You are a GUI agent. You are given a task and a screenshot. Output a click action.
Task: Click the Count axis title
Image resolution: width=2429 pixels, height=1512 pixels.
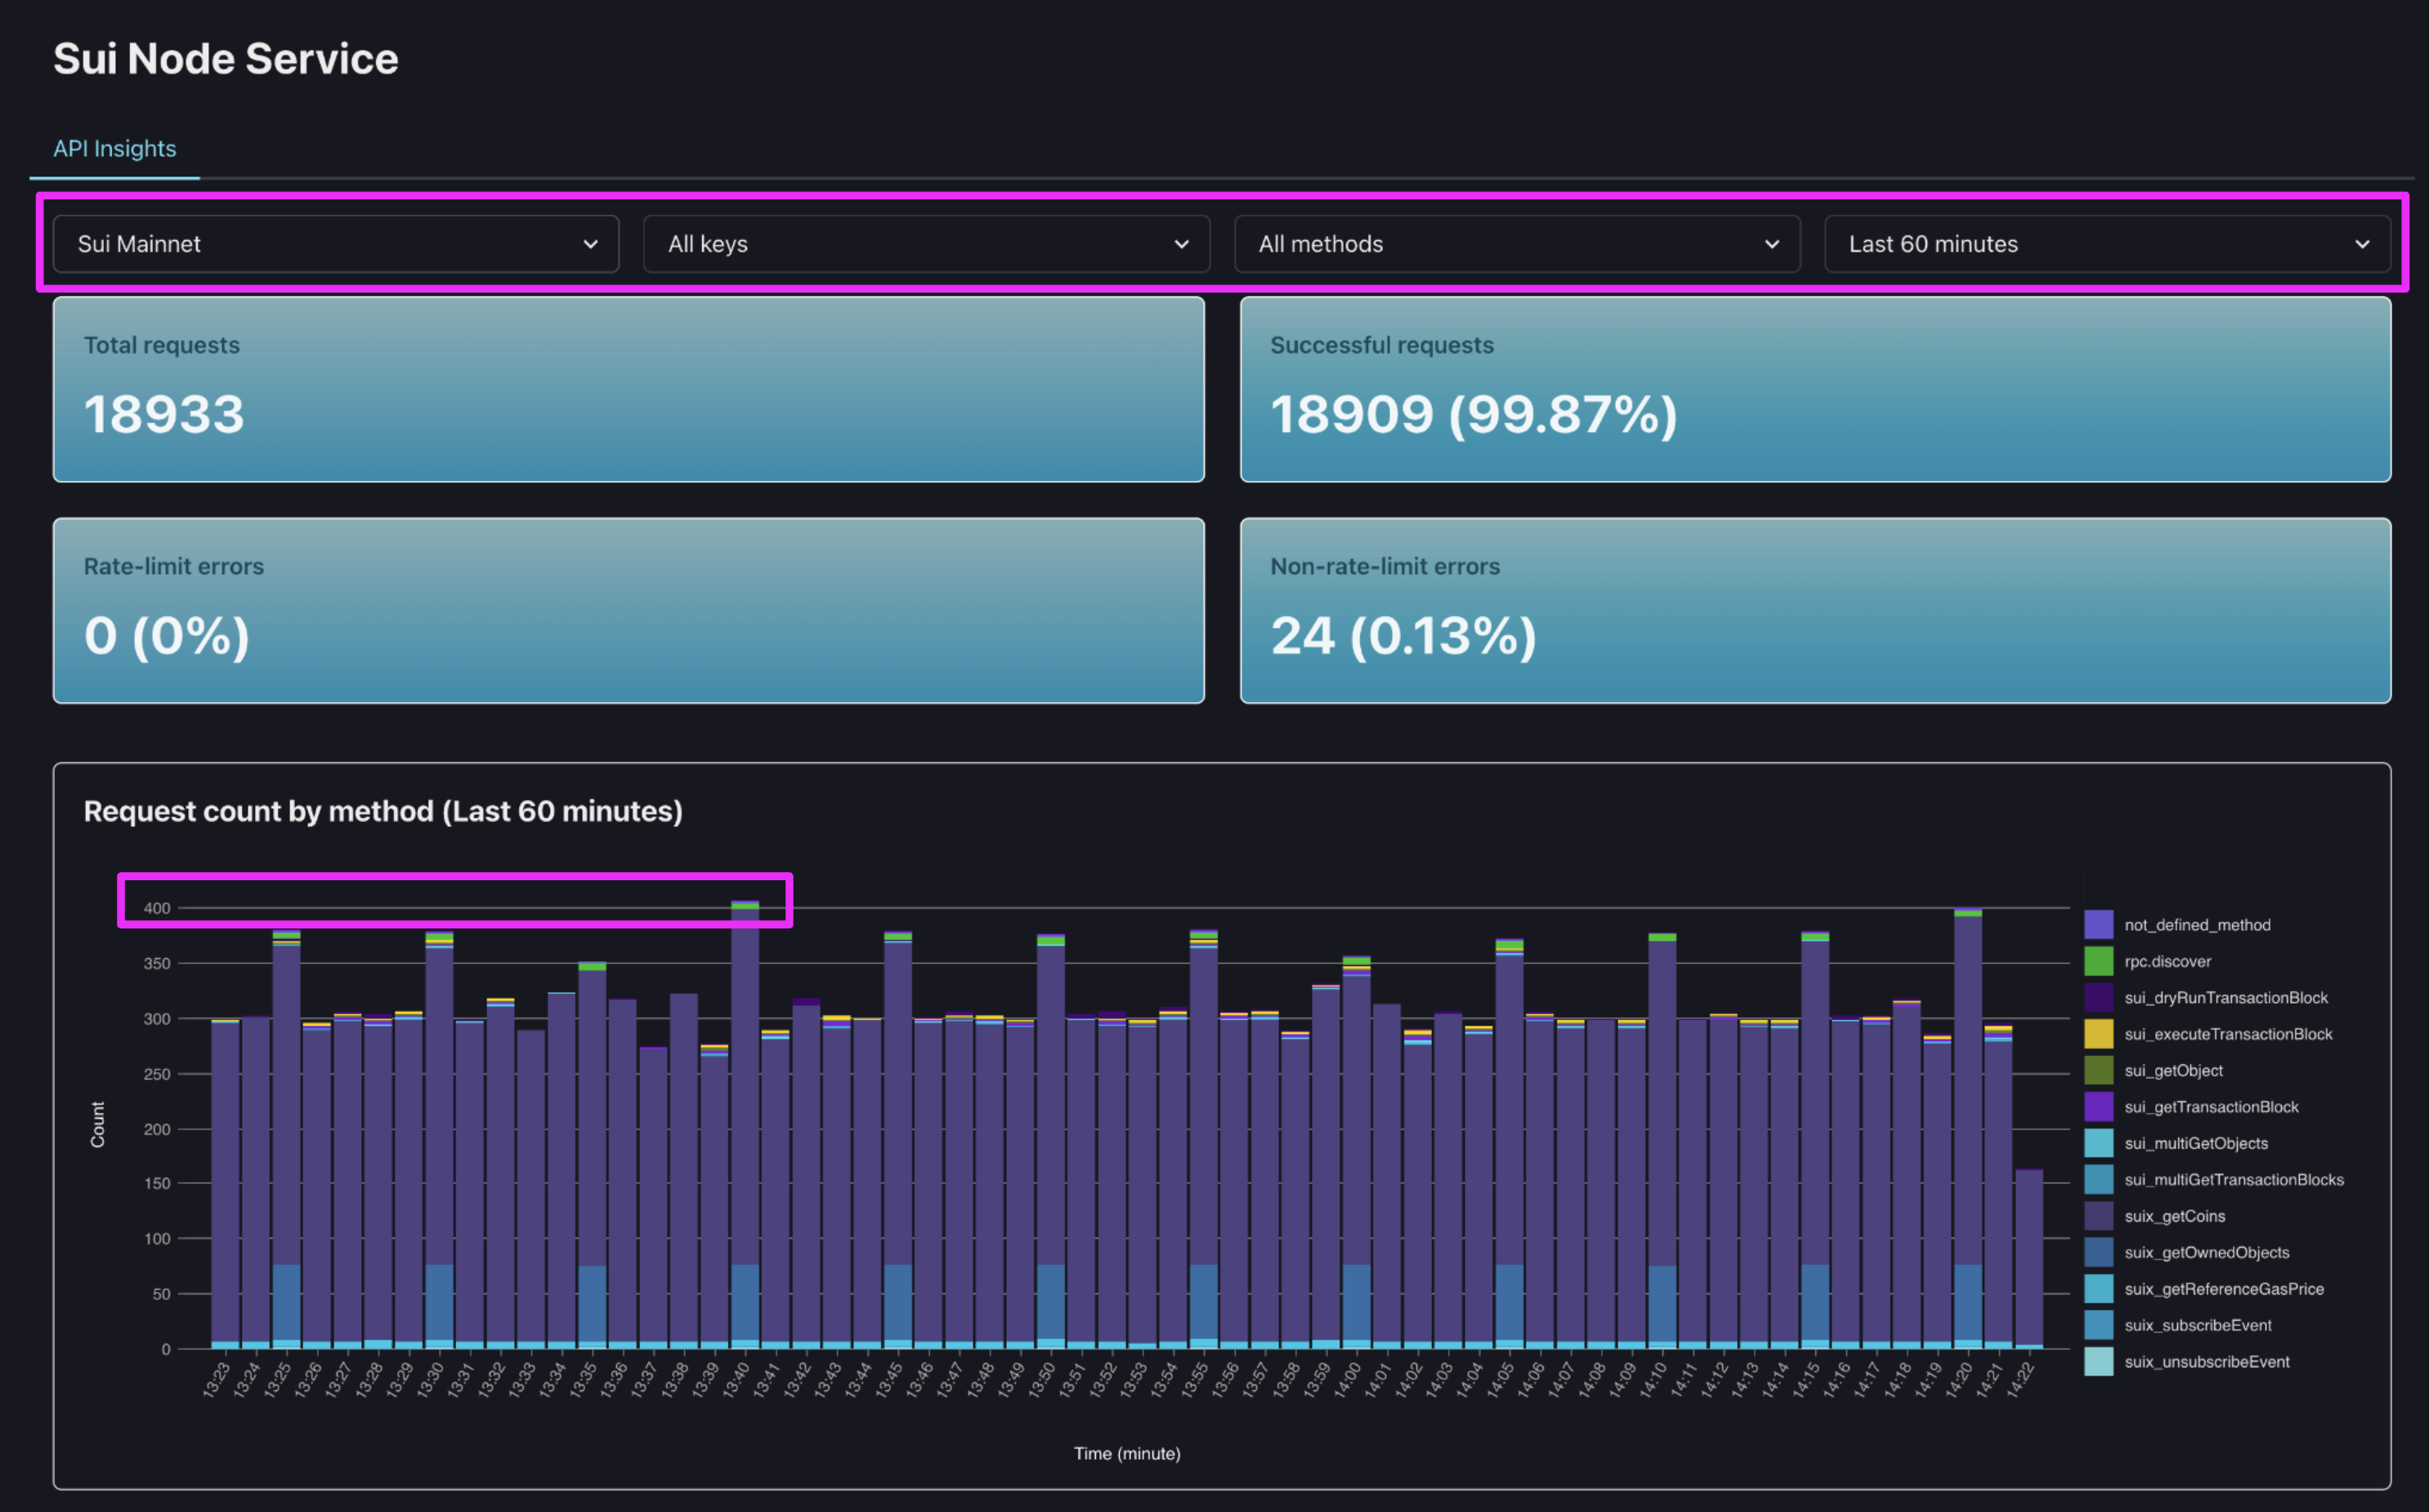[98, 1124]
